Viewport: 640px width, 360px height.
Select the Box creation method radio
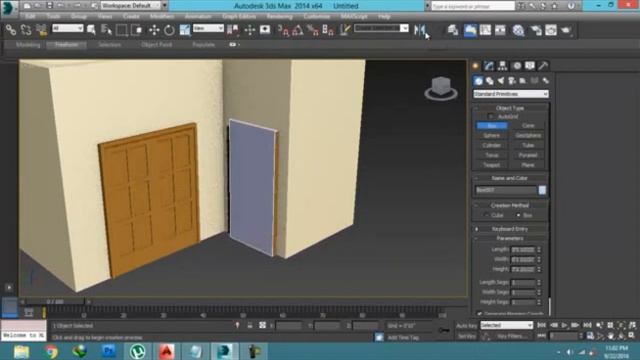[x=518, y=215]
